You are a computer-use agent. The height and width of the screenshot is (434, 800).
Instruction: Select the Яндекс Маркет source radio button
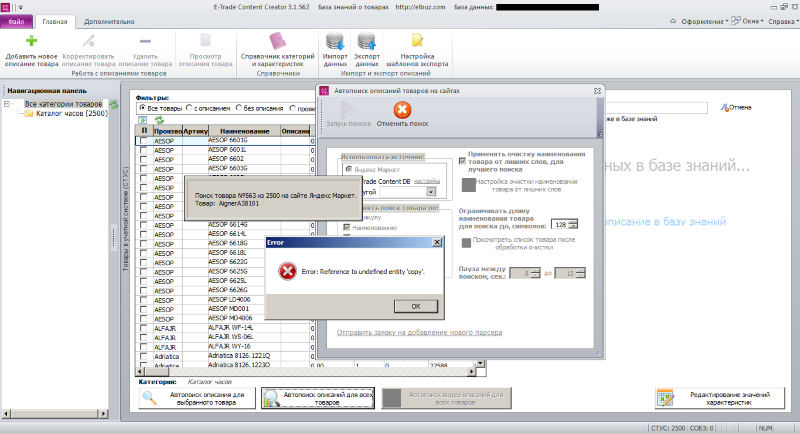[x=349, y=169]
